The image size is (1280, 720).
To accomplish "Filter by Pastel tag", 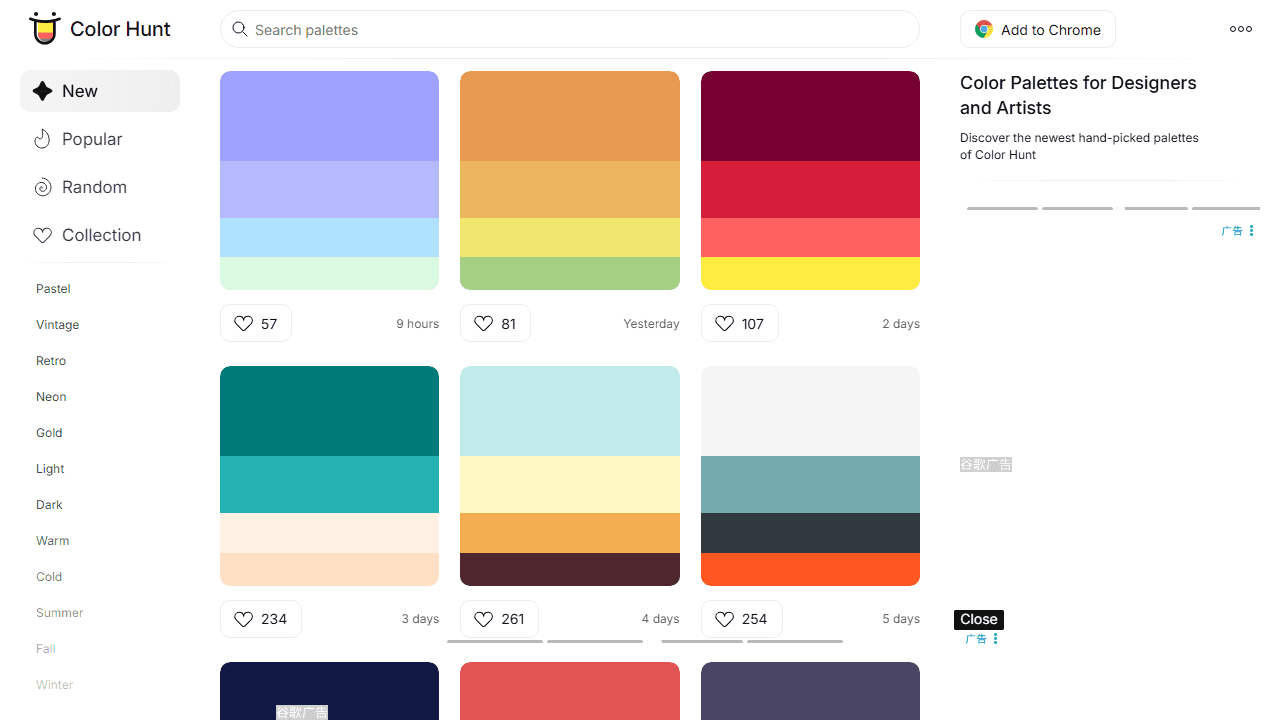I will point(53,289).
